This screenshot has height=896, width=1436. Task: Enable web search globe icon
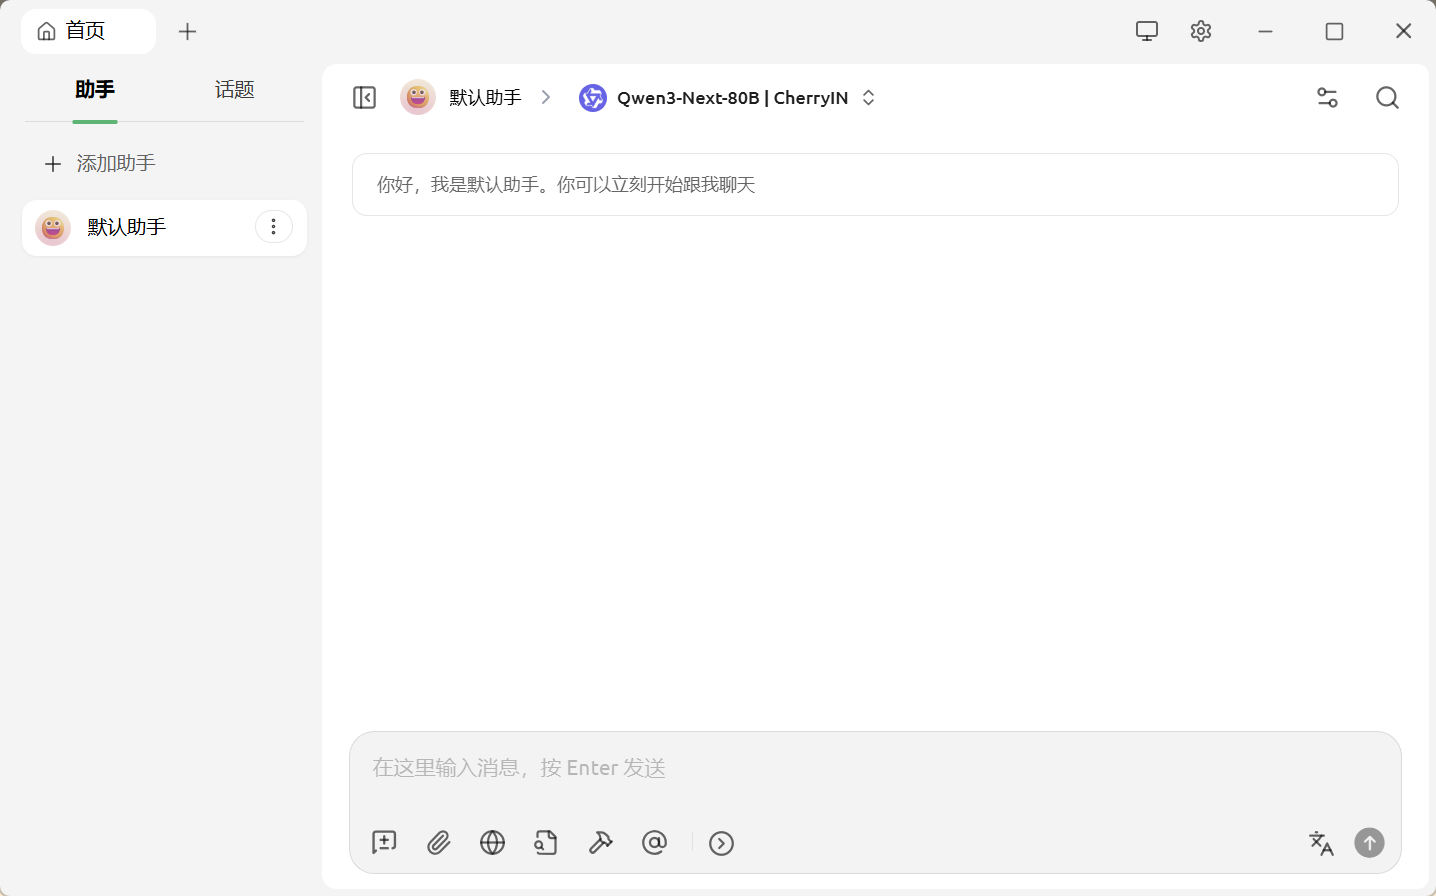pyautogui.click(x=492, y=843)
